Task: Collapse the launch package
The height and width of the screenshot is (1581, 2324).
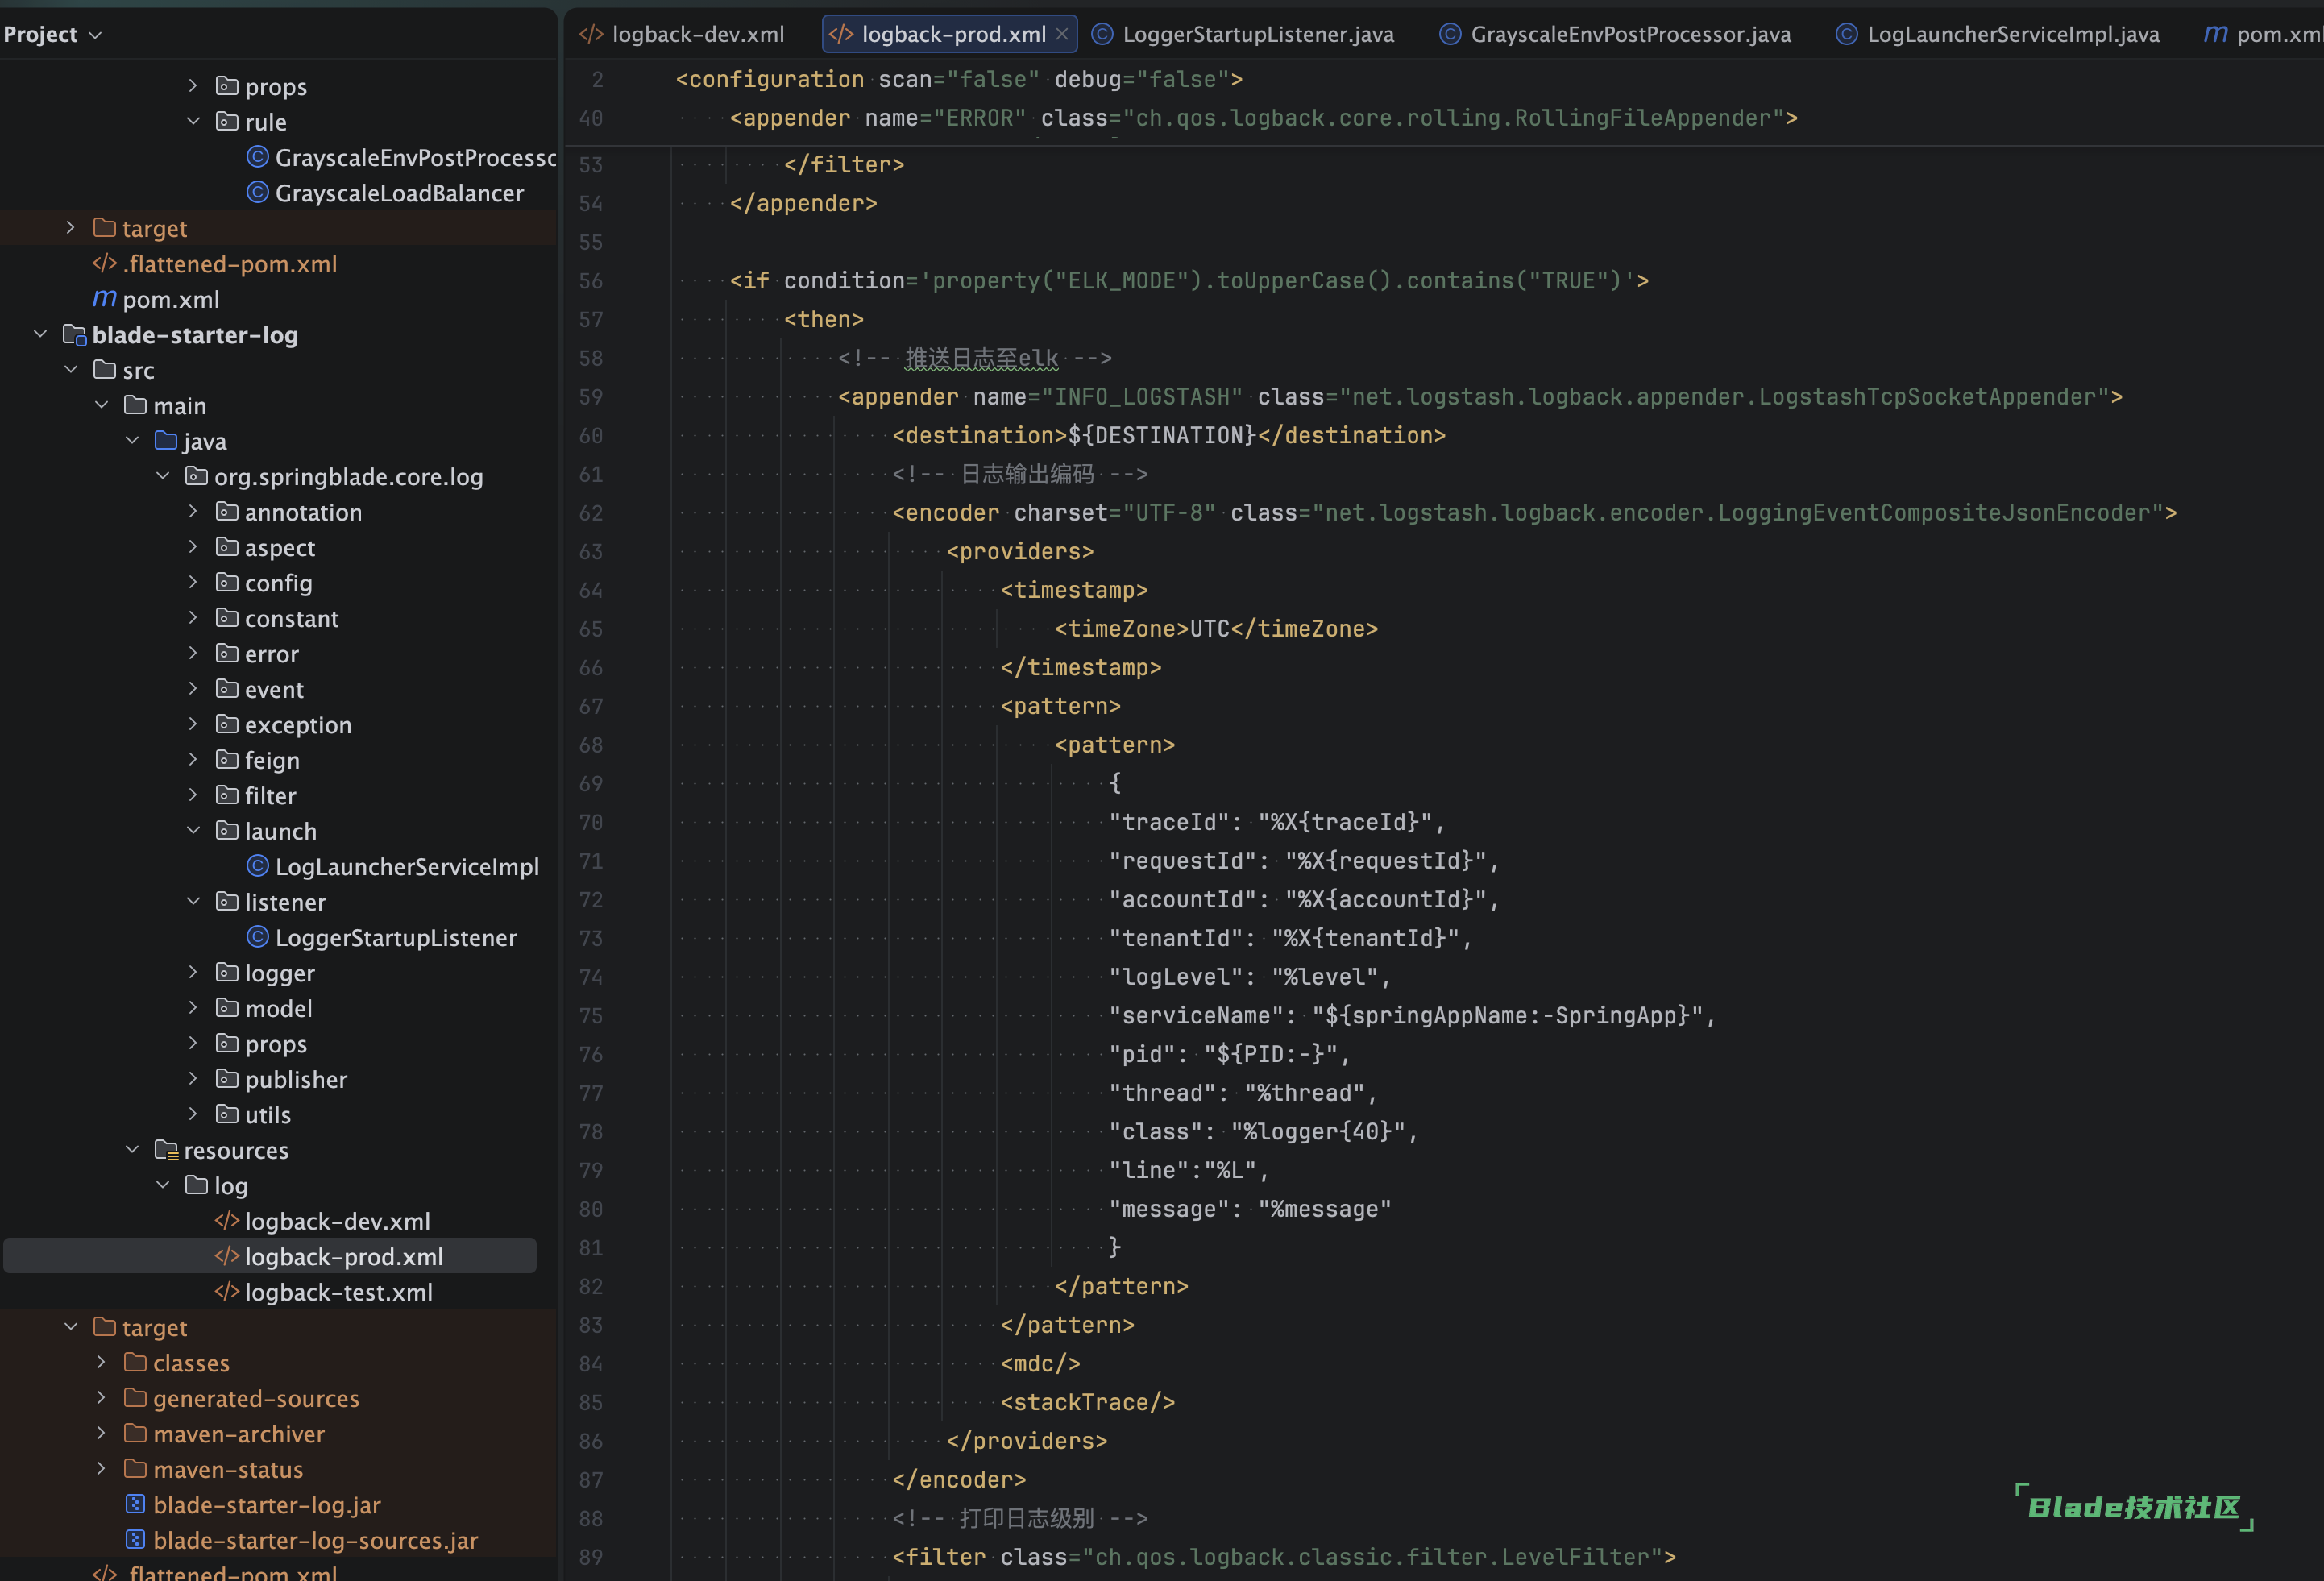Action: point(193,831)
